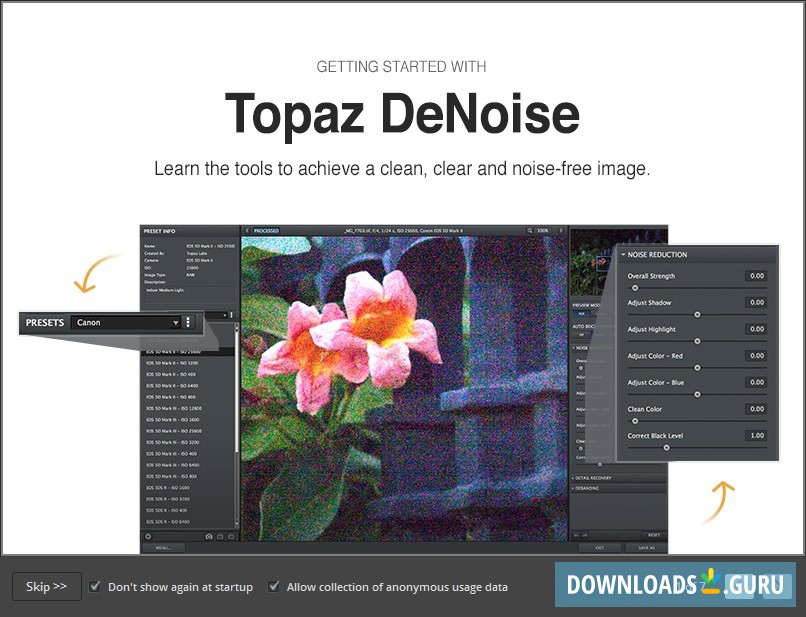The height and width of the screenshot is (617, 806).
Task: Choose preset EOS 5D Mark III - ISO 12800
Action: pyautogui.click(x=174, y=408)
